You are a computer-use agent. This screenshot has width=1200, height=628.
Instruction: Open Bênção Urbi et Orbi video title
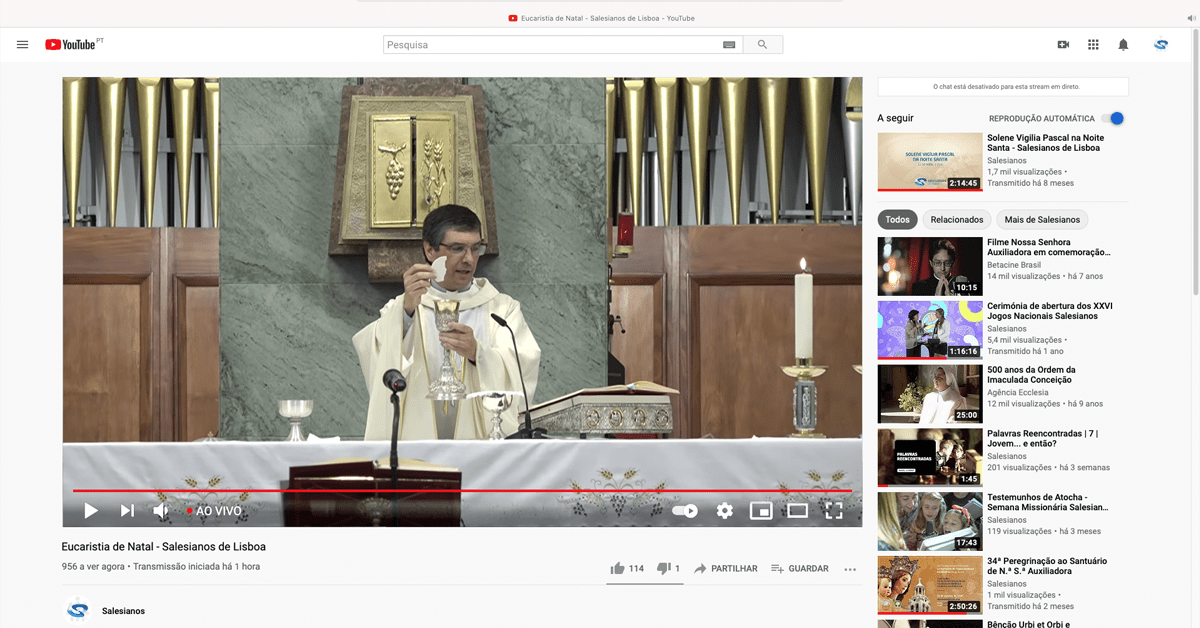pos(1031,624)
